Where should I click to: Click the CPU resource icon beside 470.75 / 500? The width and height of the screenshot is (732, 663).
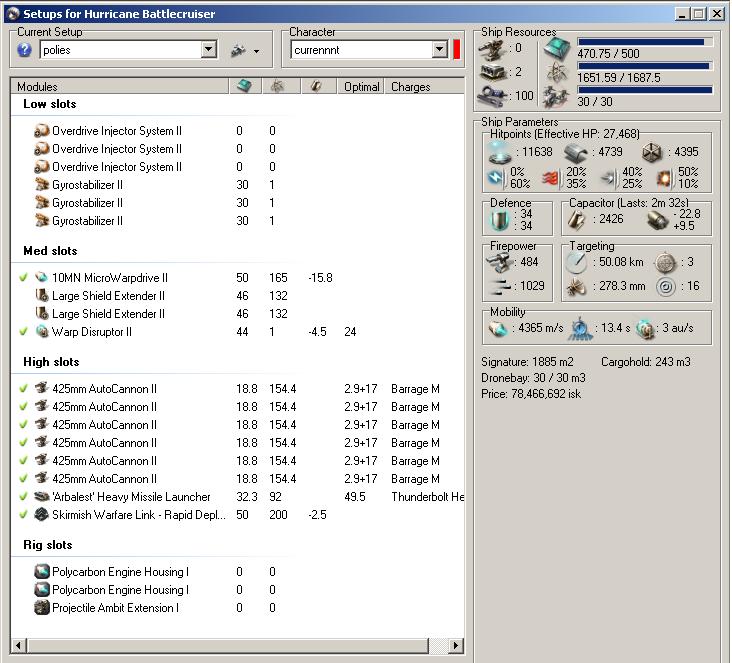point(557,48)
